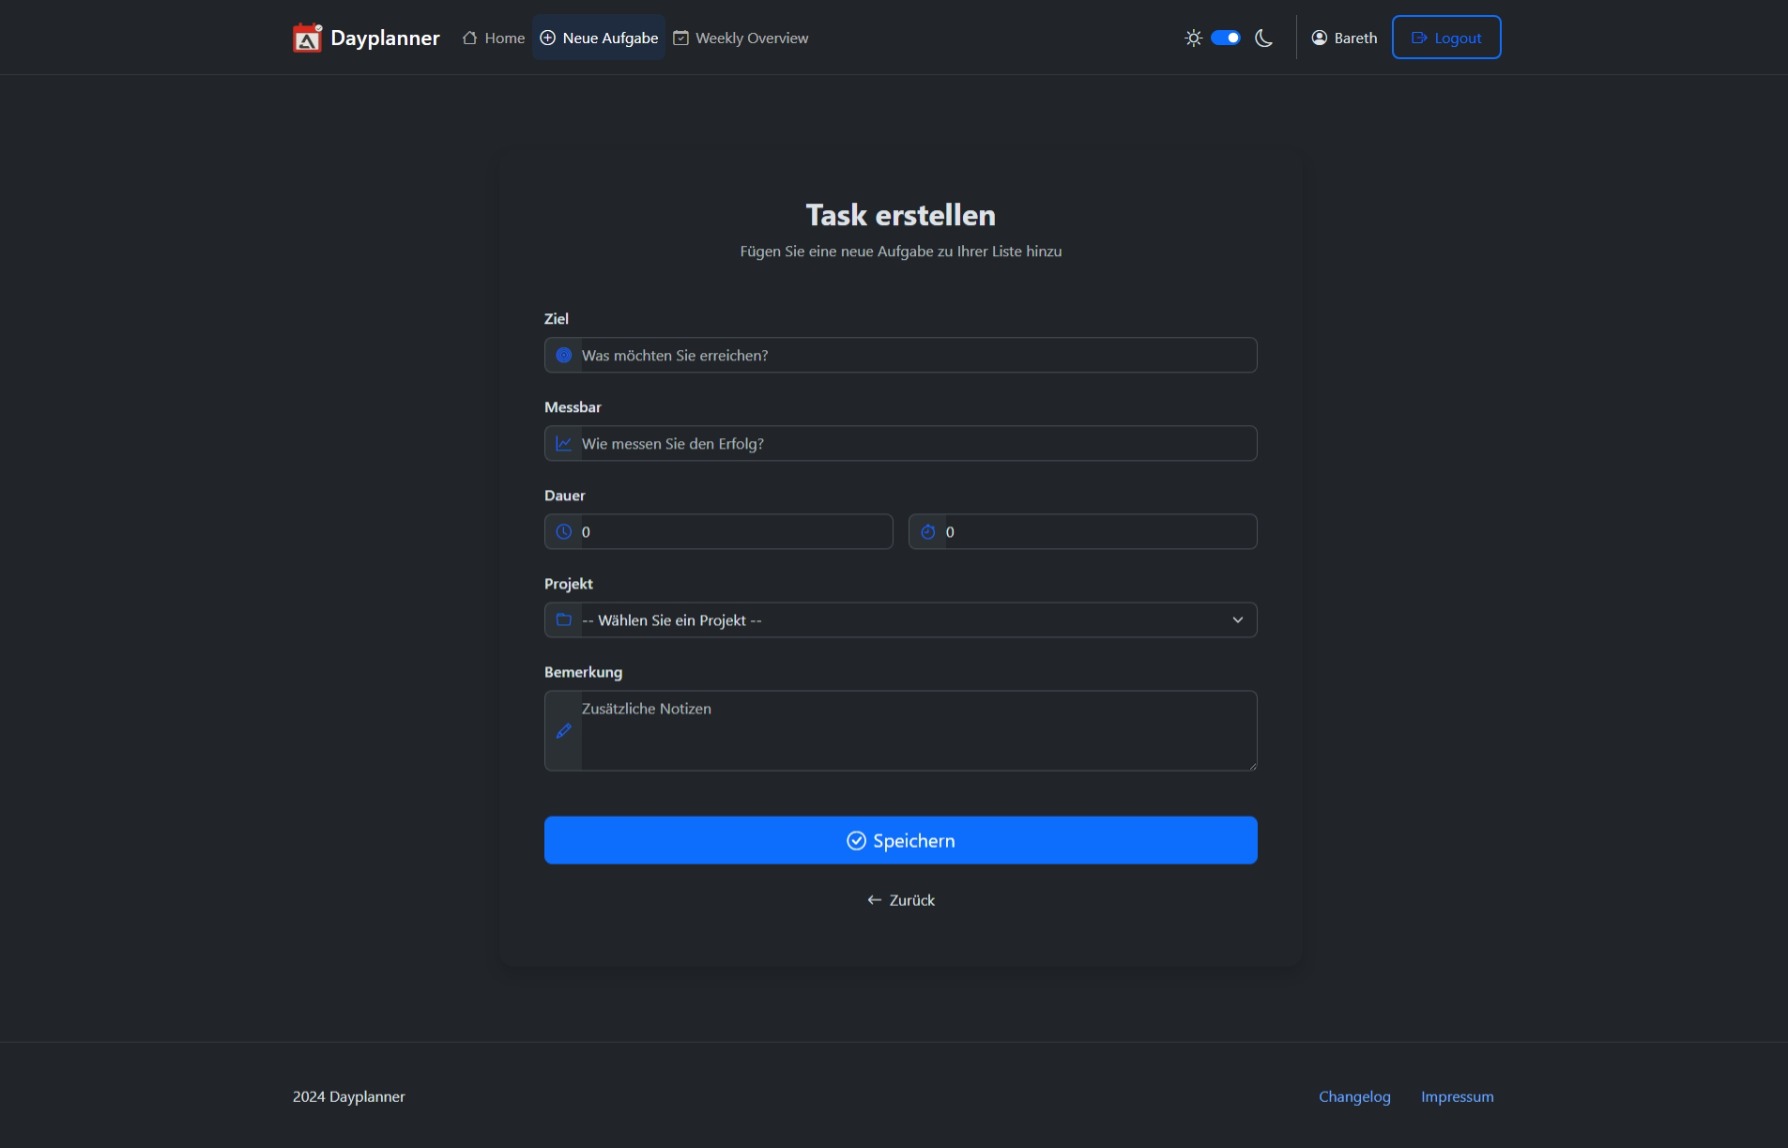Click the Speichern save button

point(900,840)
